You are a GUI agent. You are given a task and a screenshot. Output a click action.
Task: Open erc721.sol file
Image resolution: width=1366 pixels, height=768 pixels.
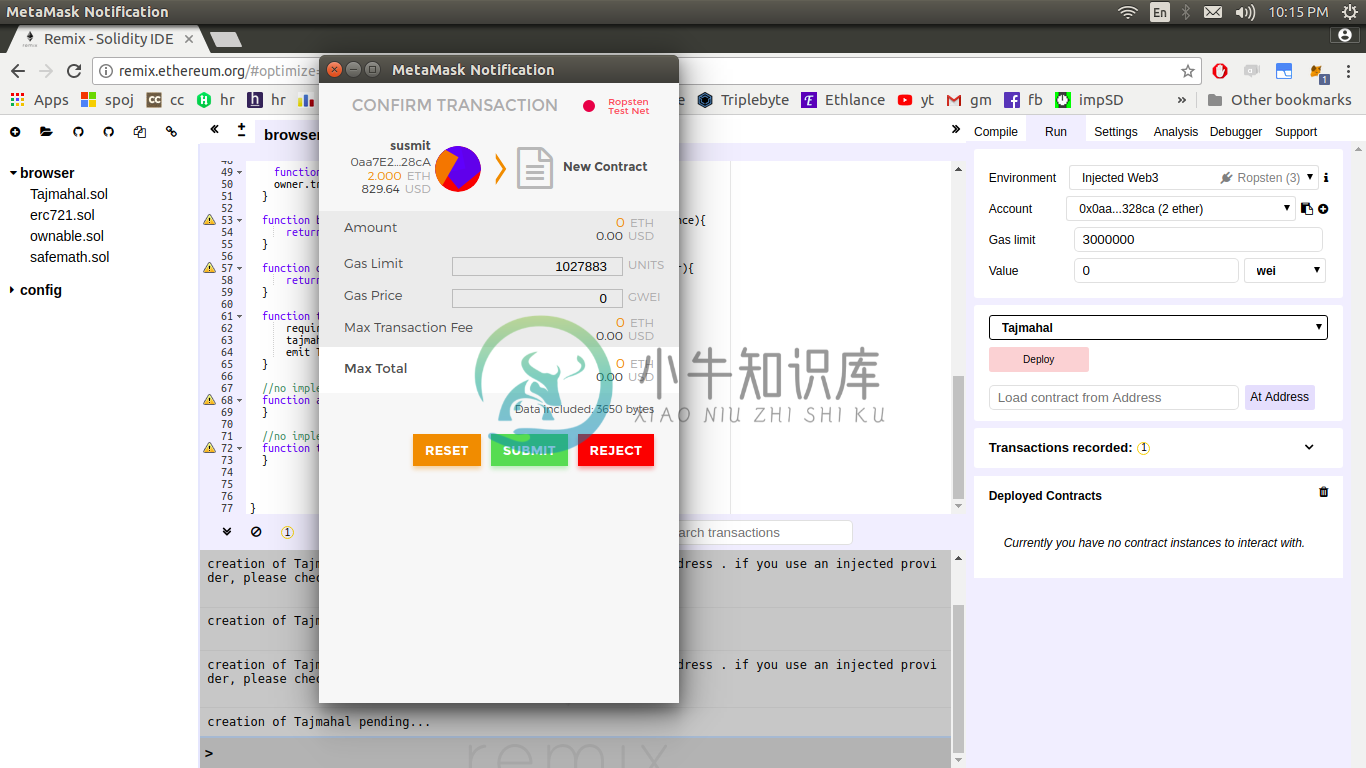[62, 215]
